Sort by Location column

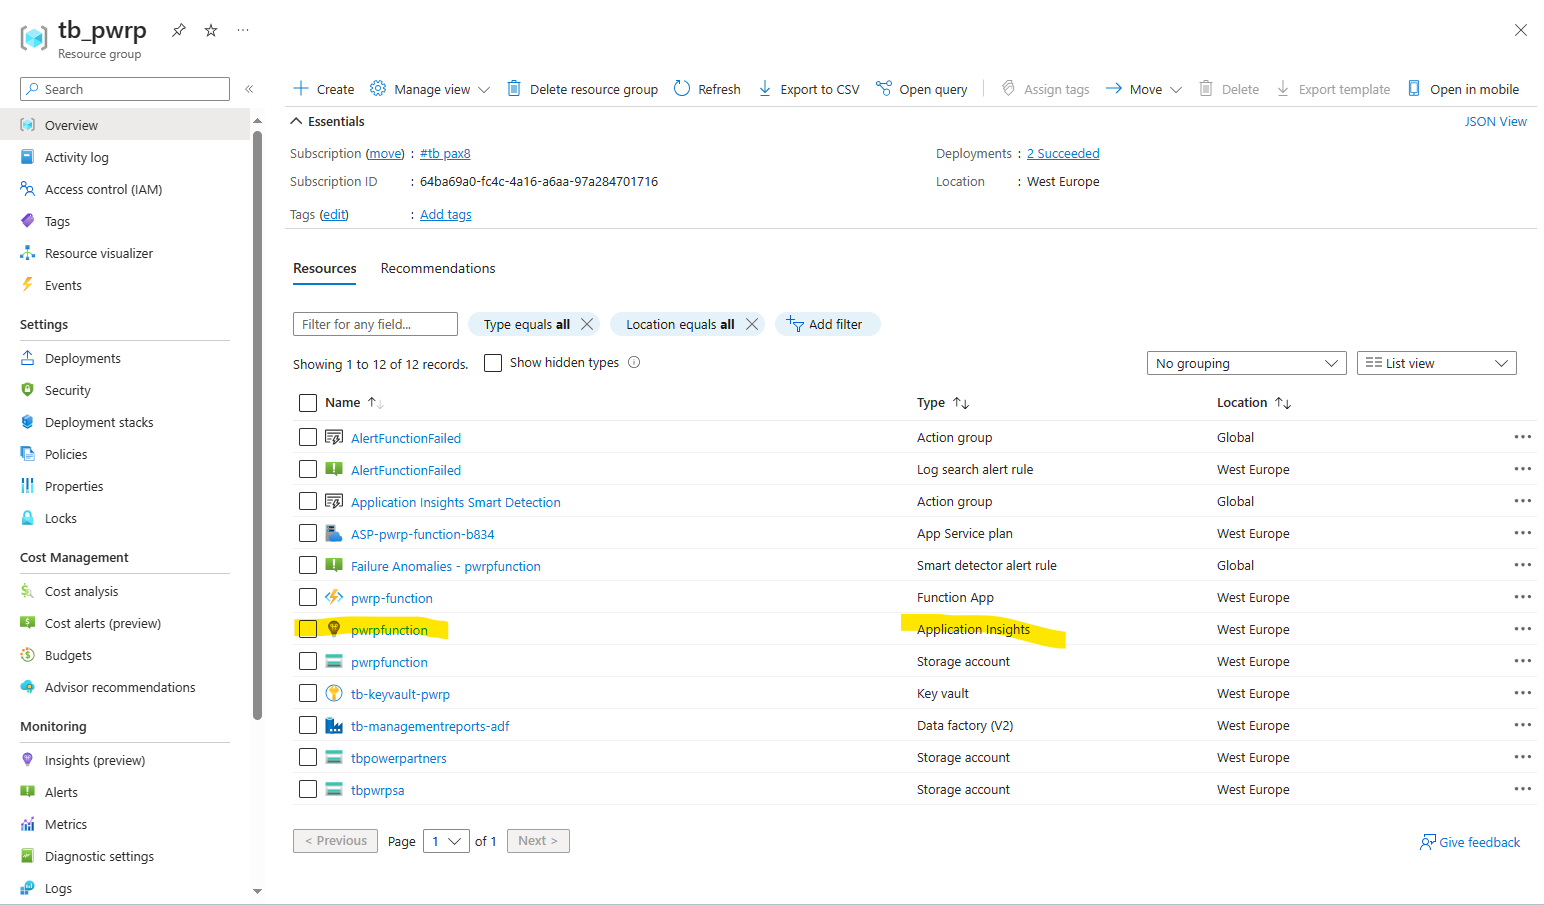[x=1254, y=402]
